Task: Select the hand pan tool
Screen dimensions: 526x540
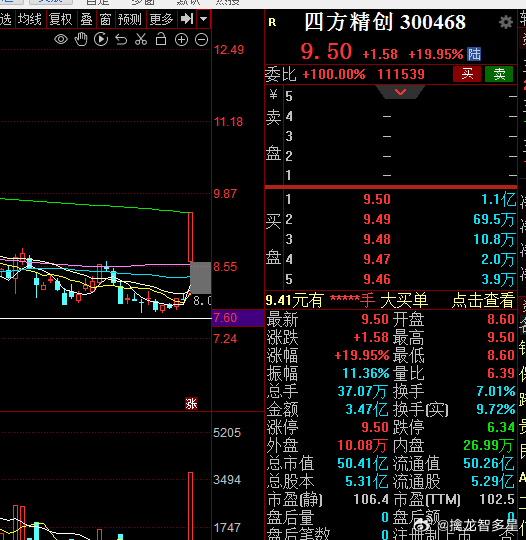Action: [81, 39]
